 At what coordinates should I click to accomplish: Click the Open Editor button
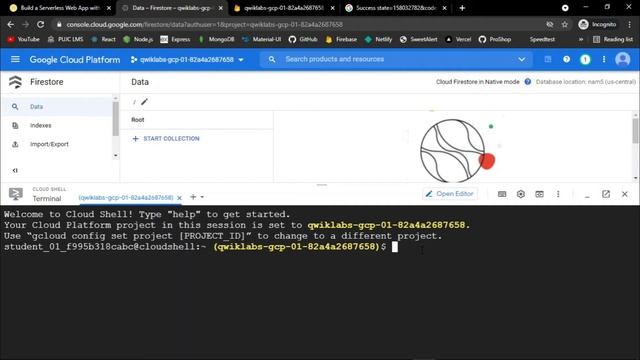(449, 194)
